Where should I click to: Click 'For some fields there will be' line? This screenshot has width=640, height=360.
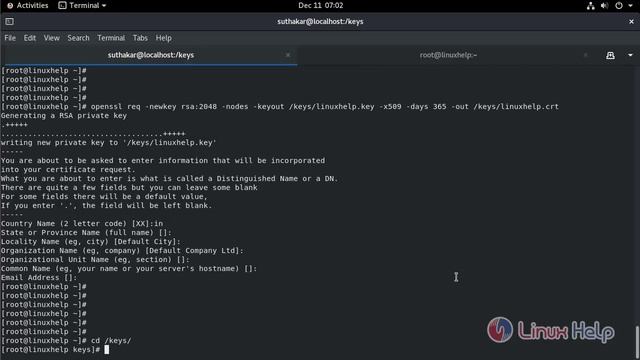point(104,197)
